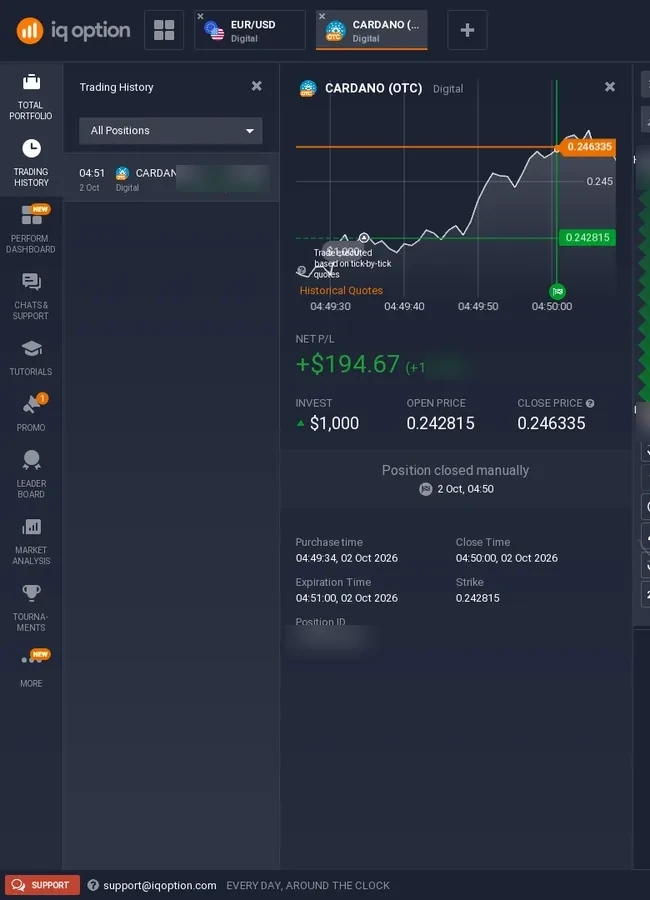
Task: Close the CARDANO (OTC) details panel
Action: (610, 87)
